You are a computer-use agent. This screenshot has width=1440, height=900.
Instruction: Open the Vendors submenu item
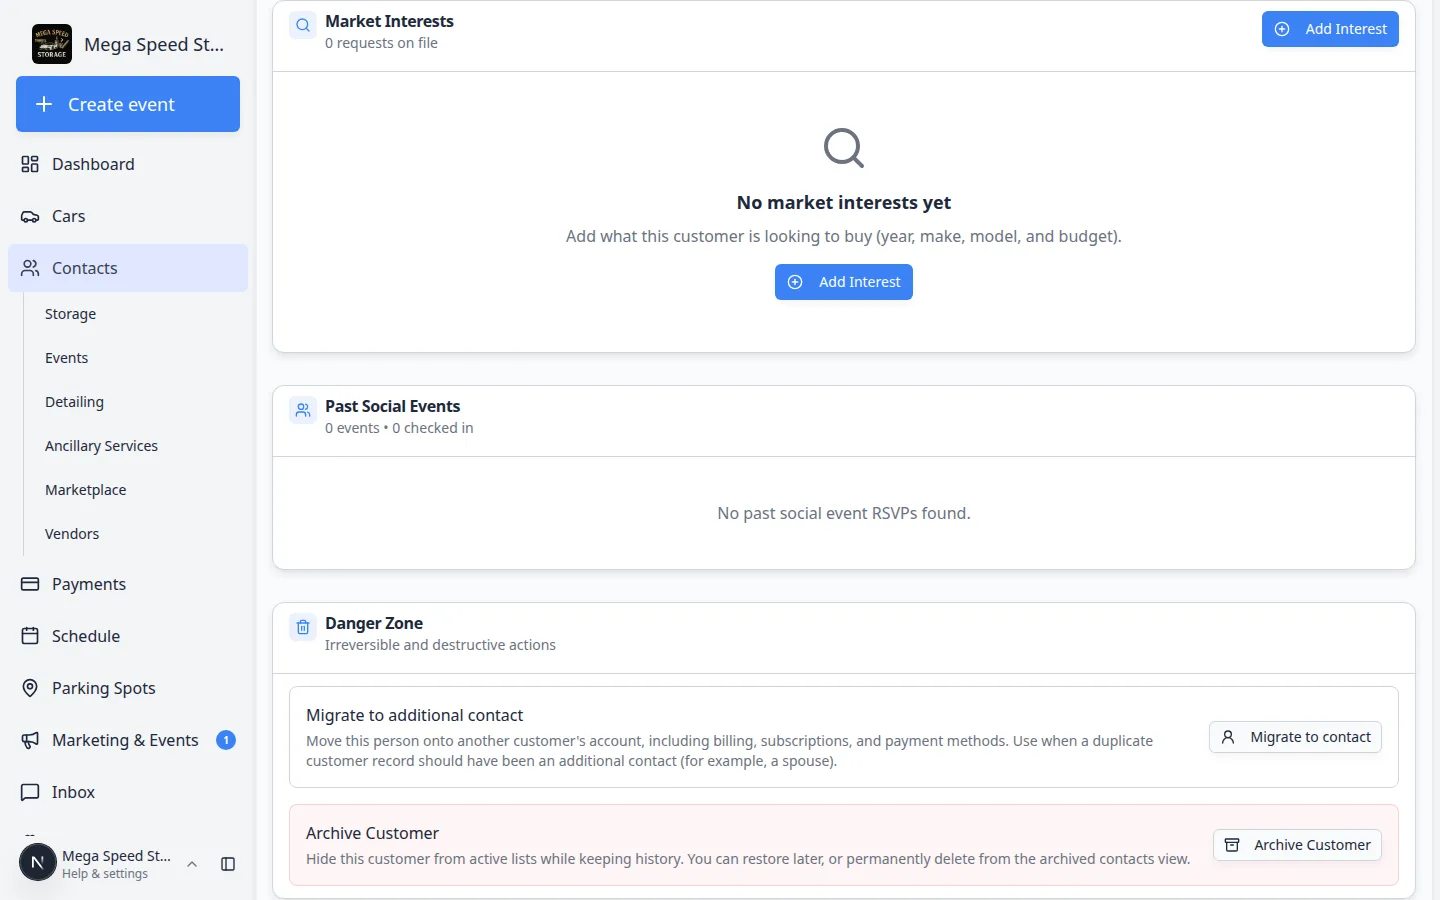tap(72, 534)
